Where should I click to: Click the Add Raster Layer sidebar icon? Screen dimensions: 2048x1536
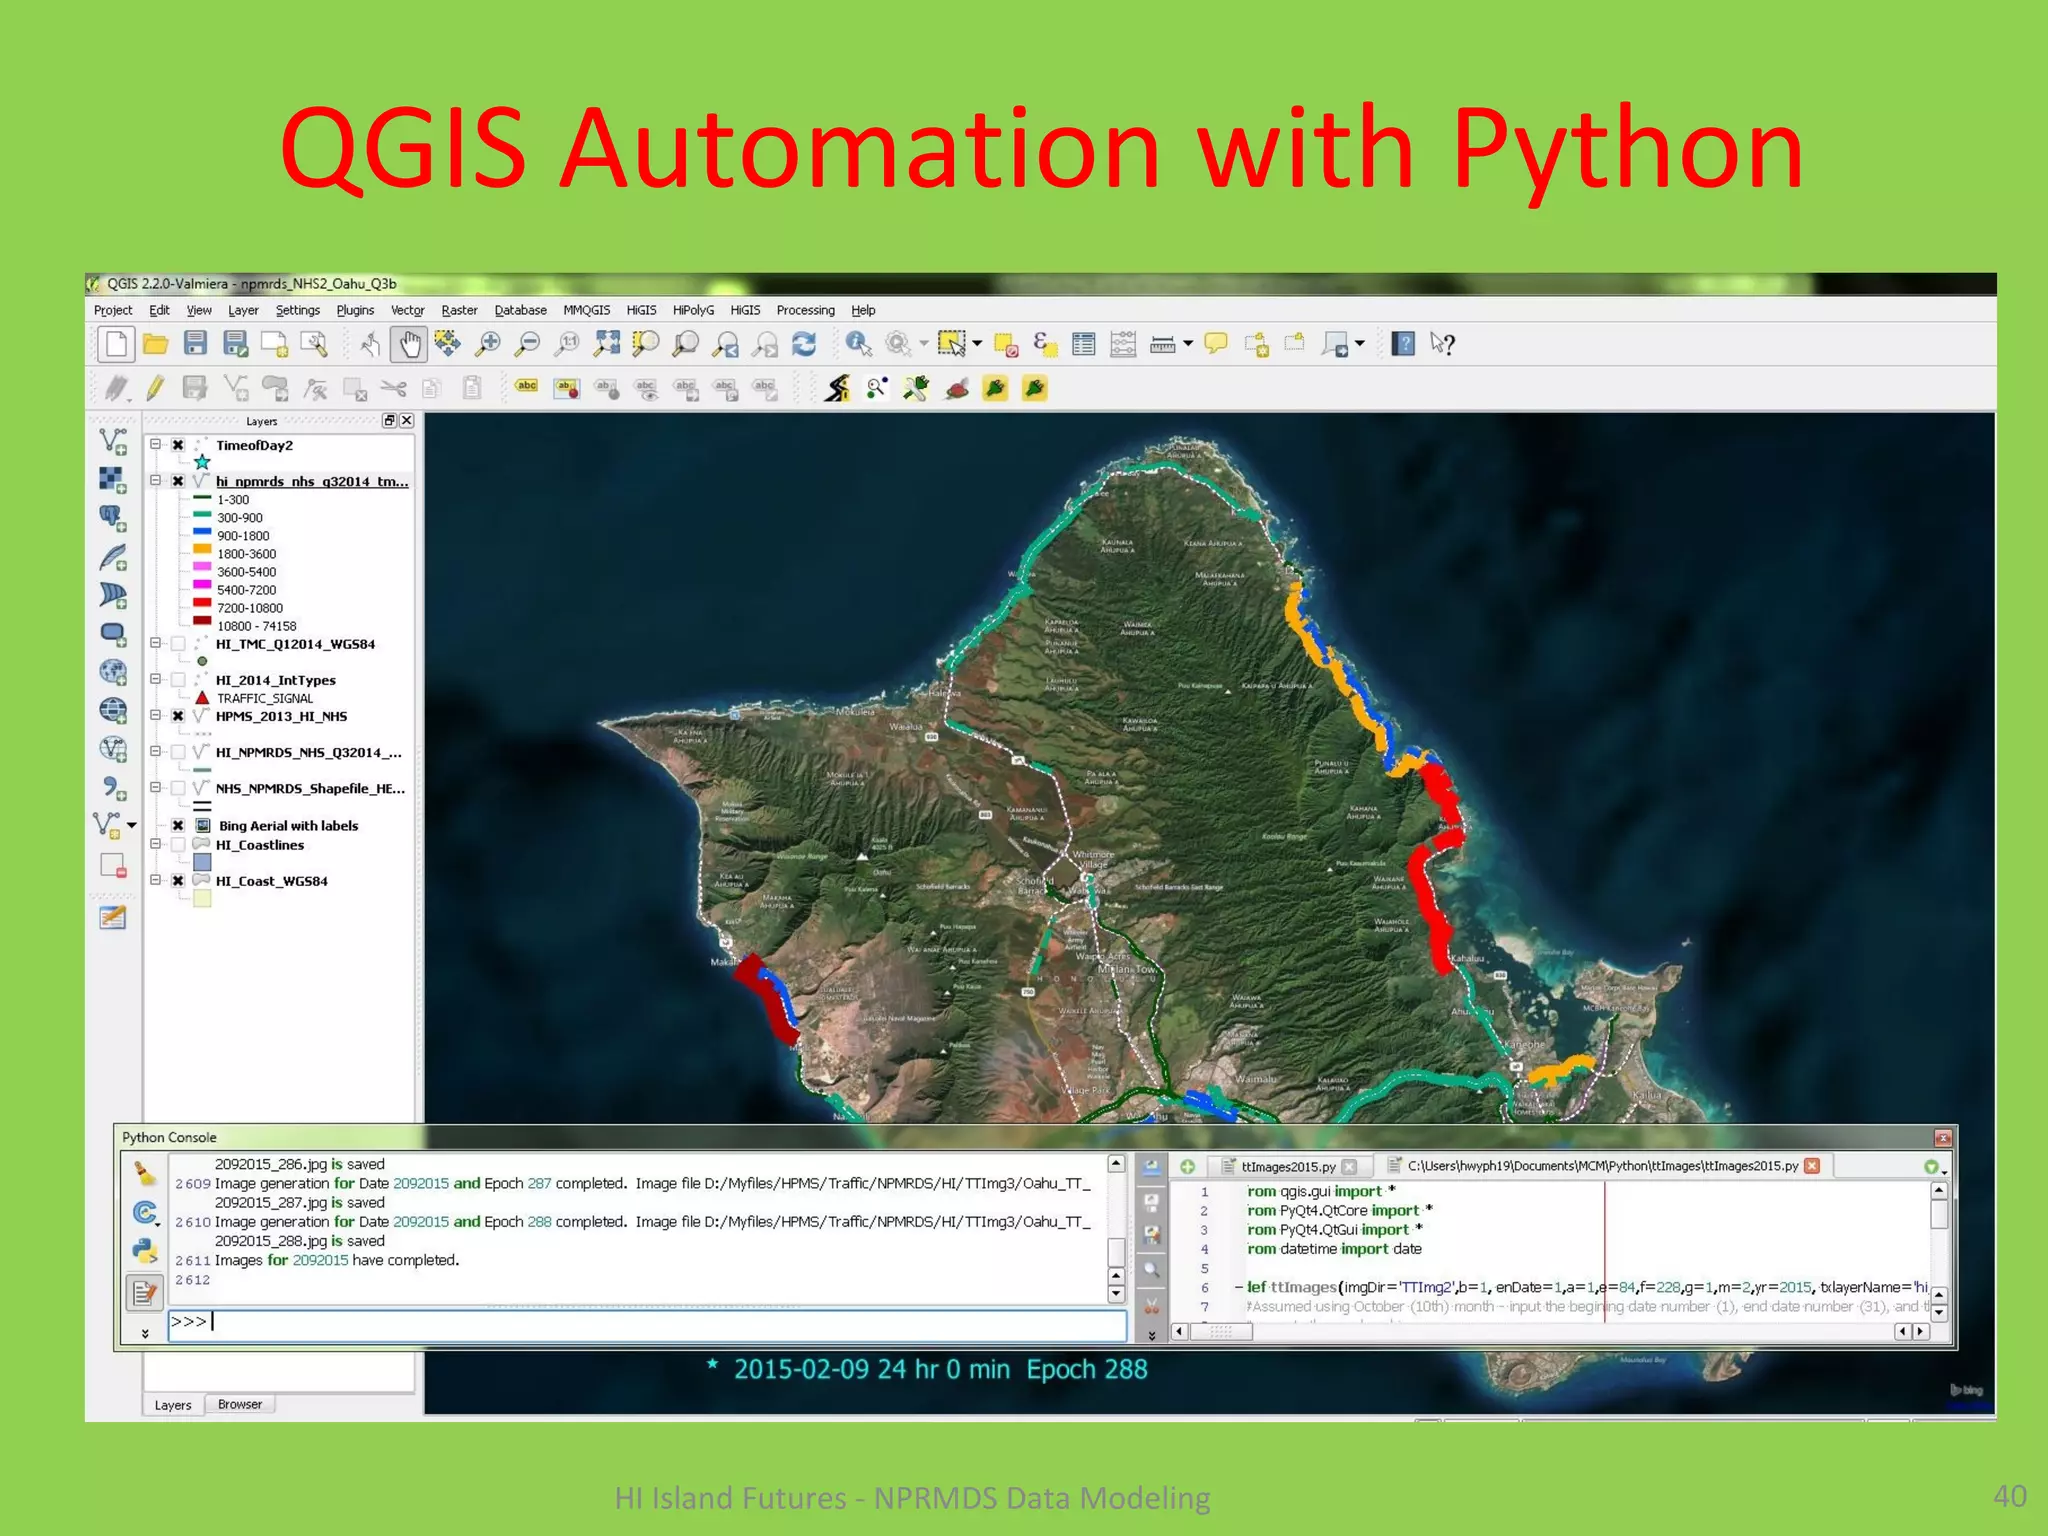click(x=113, y=480)
